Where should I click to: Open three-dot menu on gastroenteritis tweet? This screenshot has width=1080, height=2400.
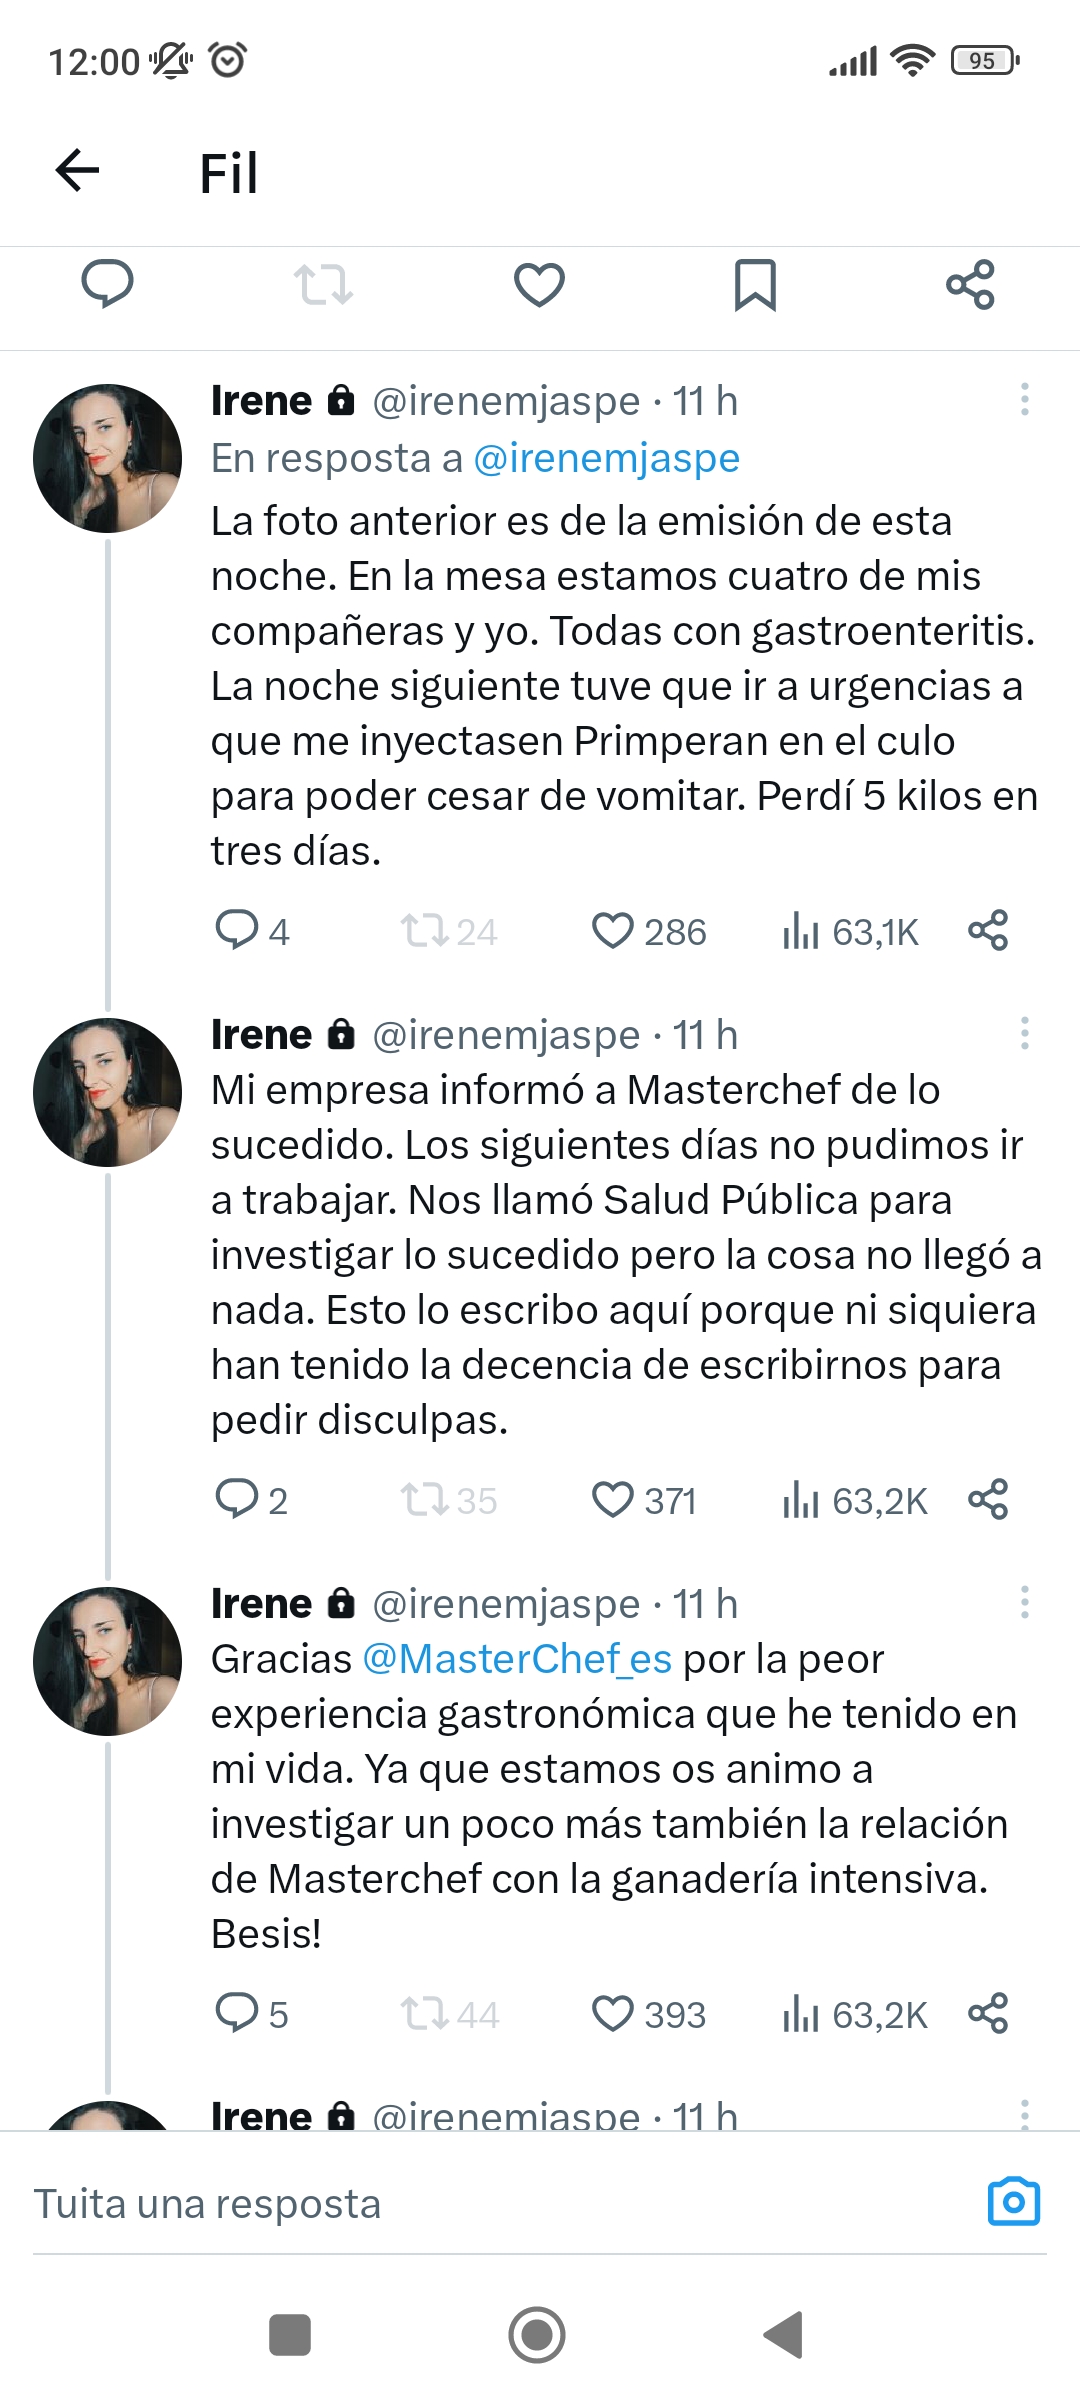[x=1024, y=399]
